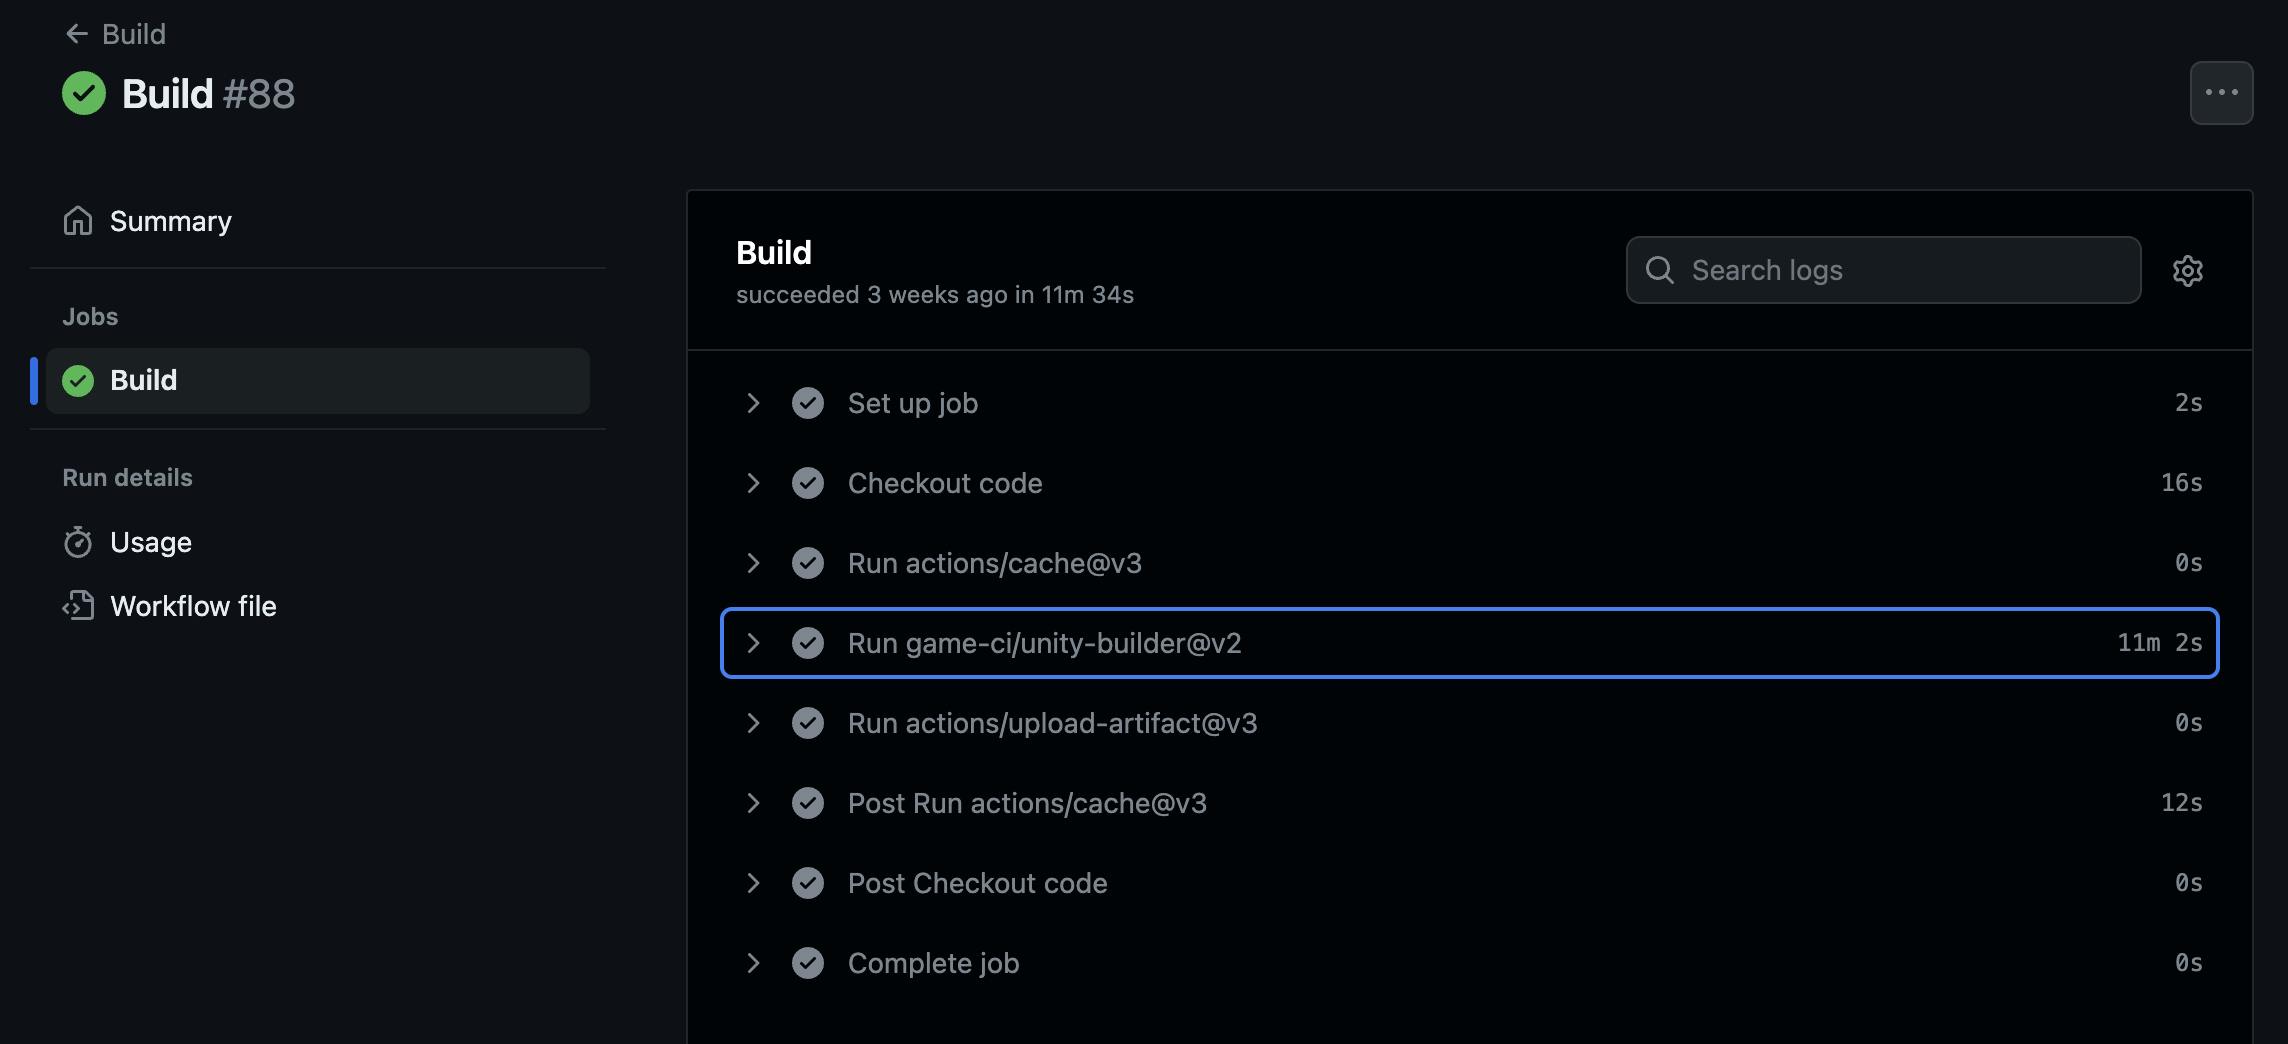The image size is (2288, 1044).
Task: Click the Summary home icon
Action: click(x=78, y=221)
